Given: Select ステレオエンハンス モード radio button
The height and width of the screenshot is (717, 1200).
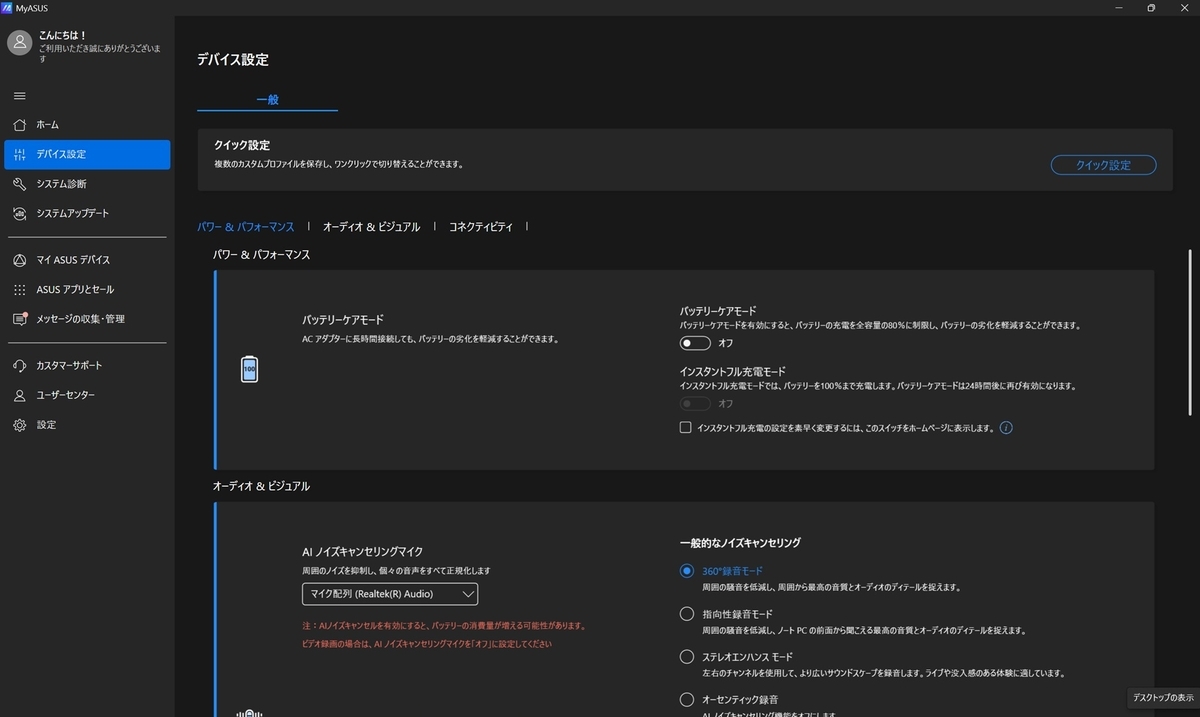Looking at the screenshot, I should pyautogui.click(x=686, y=657).
